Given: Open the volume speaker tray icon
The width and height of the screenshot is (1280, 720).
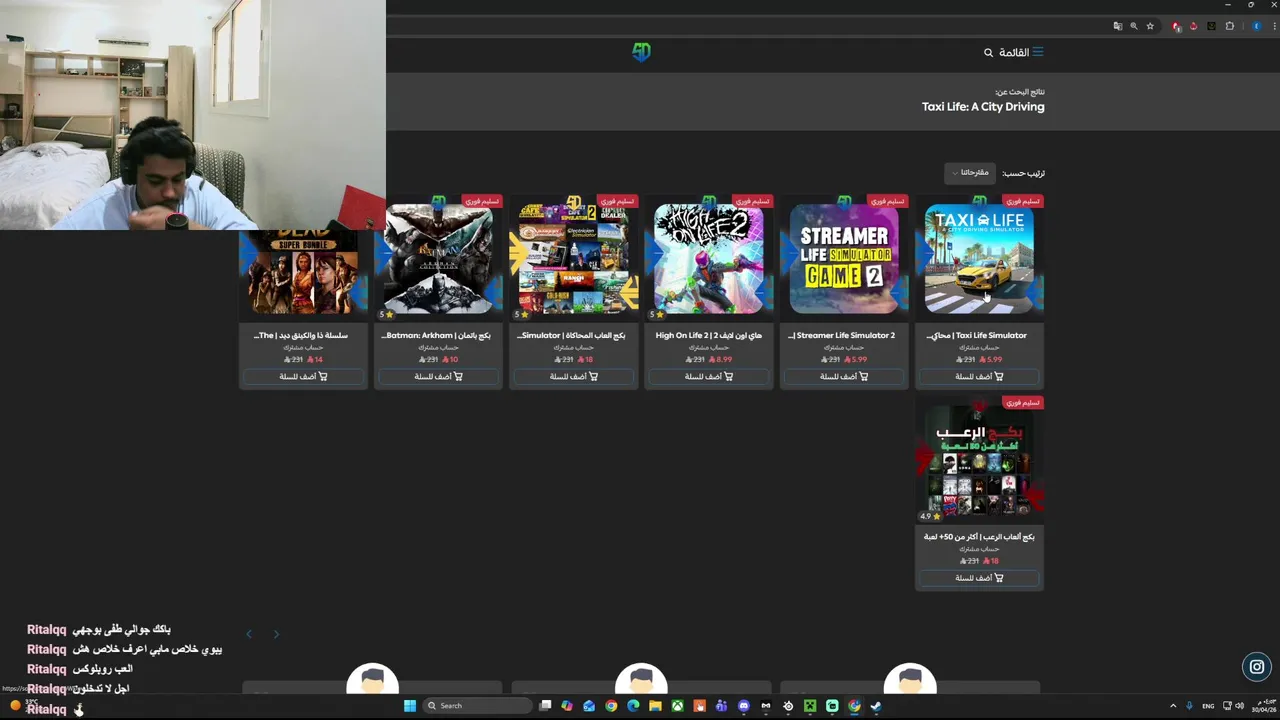Looking at the screenshot, I should 1240,706.
